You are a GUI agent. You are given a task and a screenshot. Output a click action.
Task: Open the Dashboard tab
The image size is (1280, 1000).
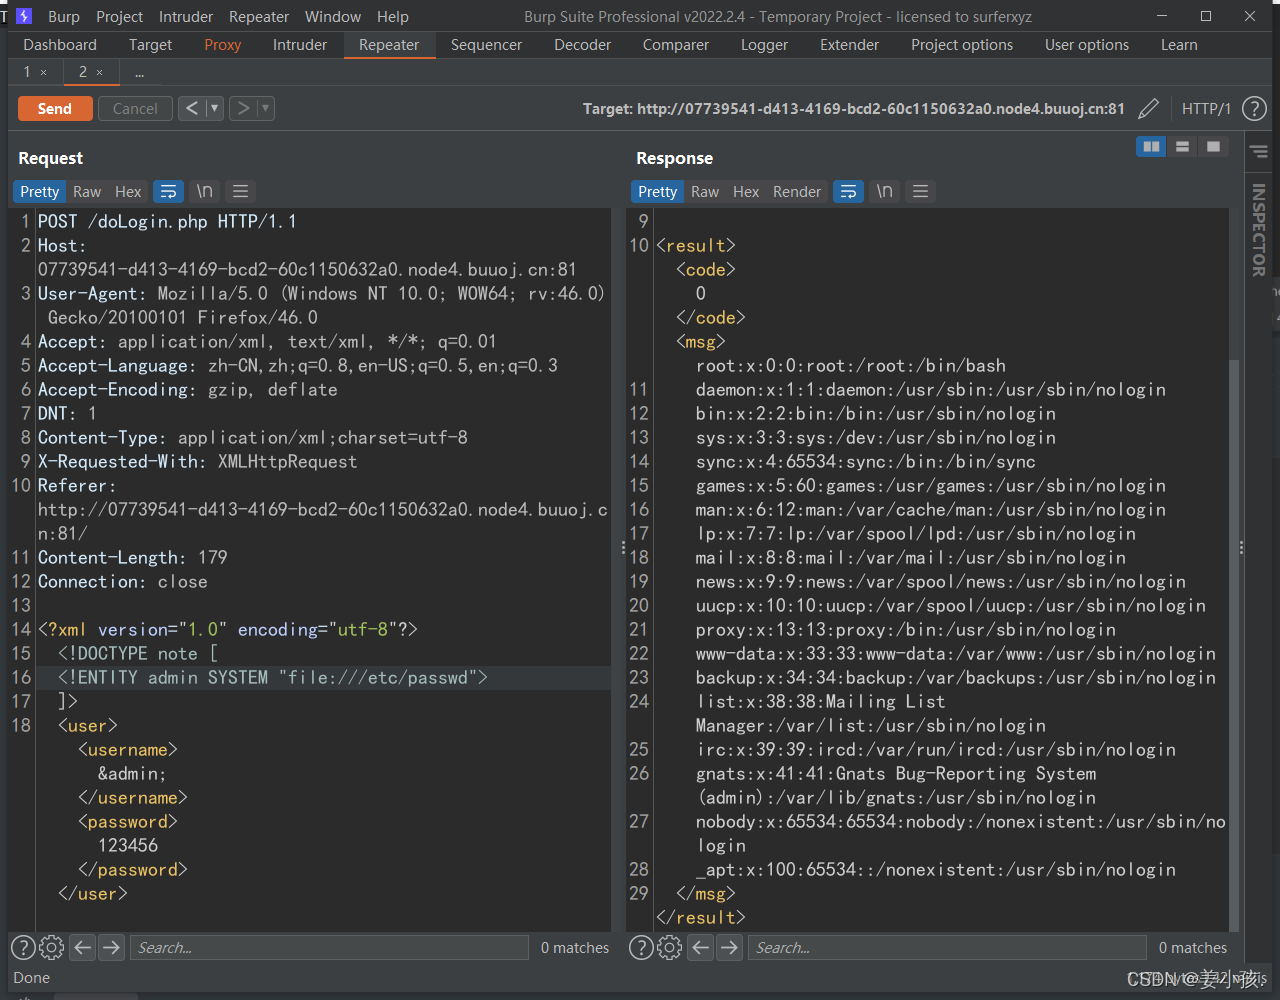(60, 45)
